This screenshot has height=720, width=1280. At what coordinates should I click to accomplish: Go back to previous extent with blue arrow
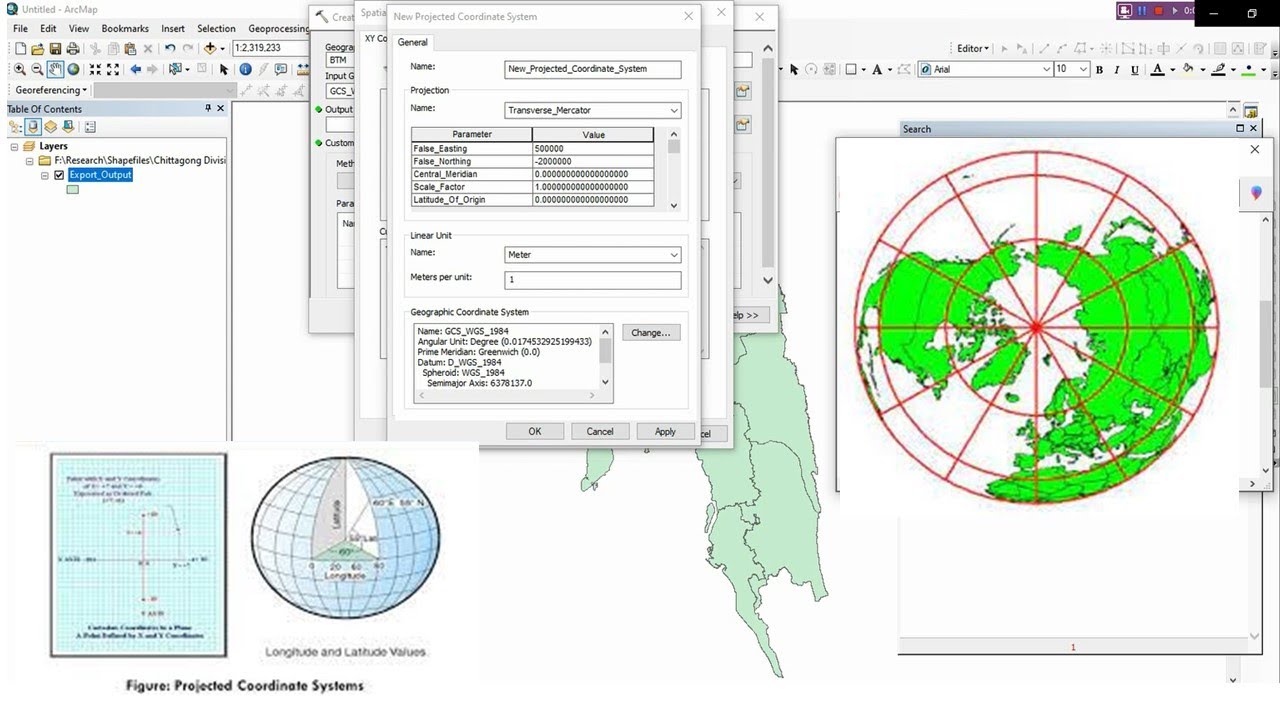coord(136,69)
